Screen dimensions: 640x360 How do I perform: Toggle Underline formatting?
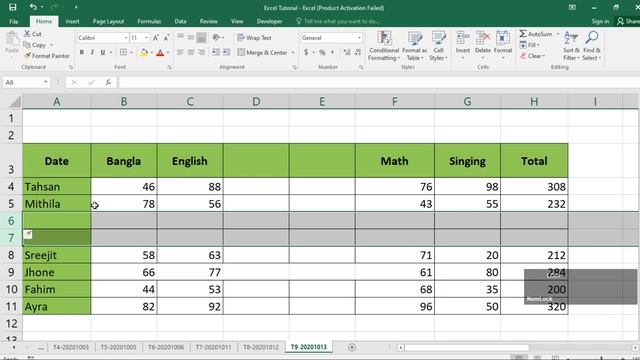(x=102, y=52)
